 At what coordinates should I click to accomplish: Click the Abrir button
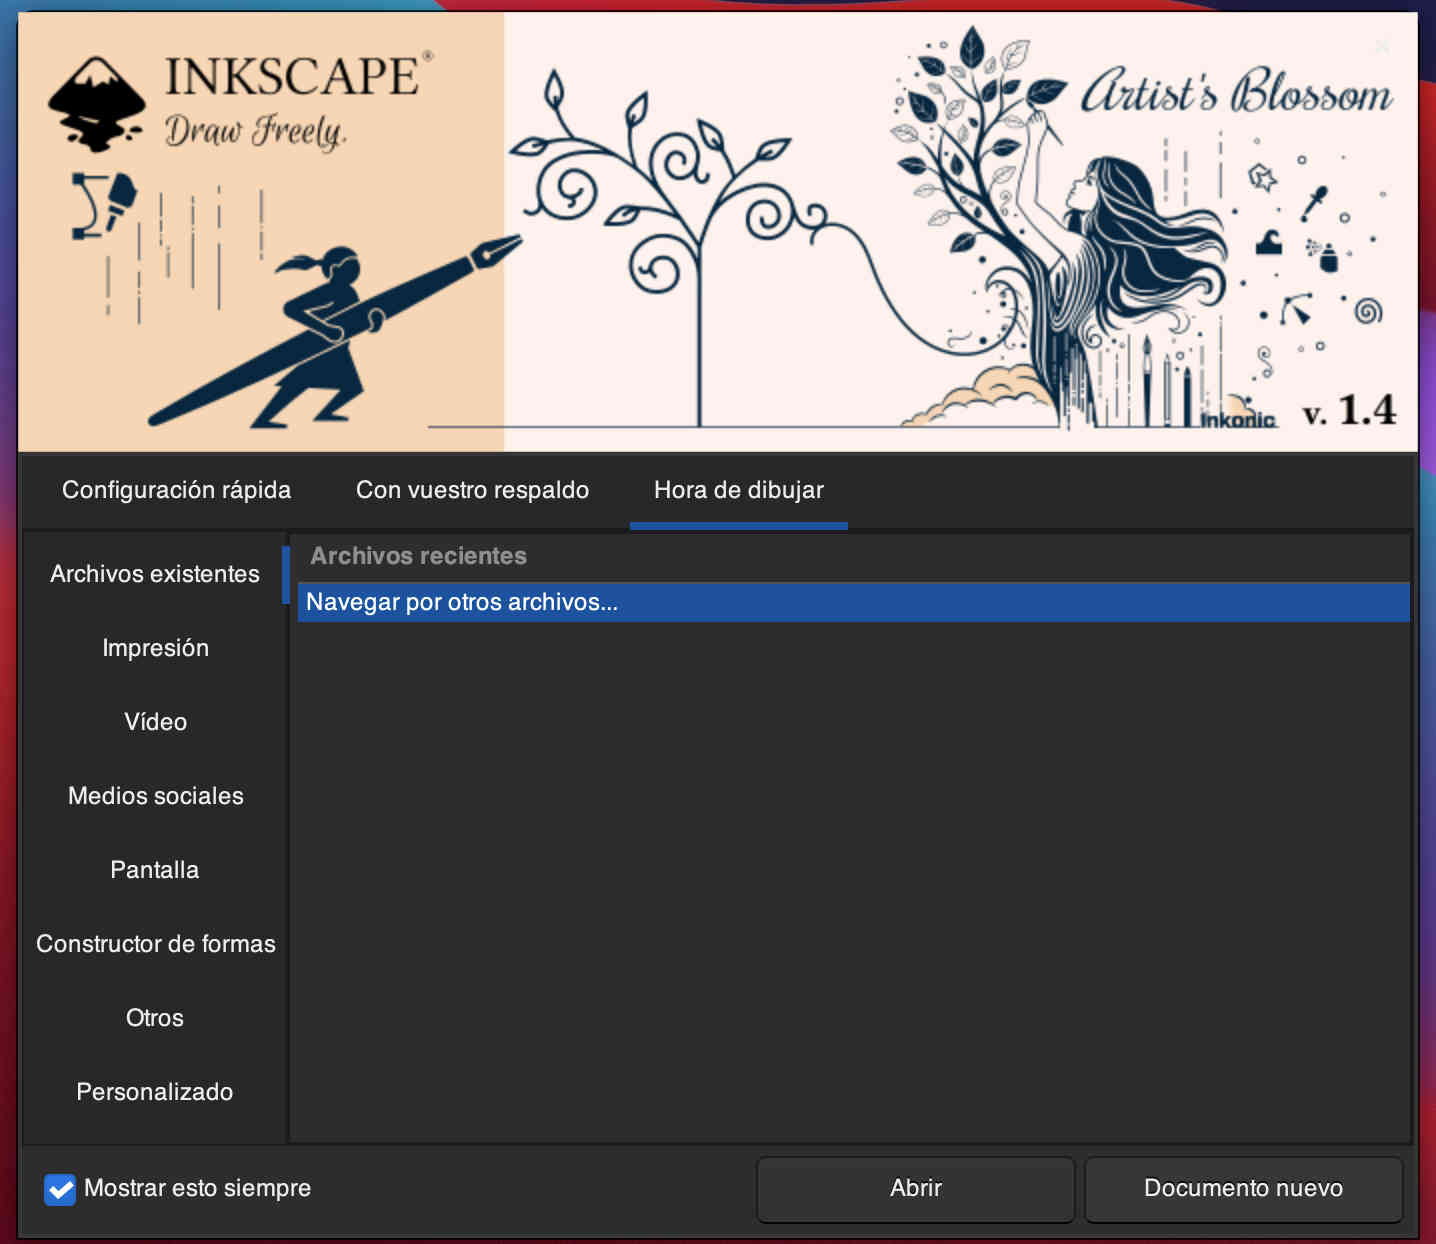(915, 1189)
